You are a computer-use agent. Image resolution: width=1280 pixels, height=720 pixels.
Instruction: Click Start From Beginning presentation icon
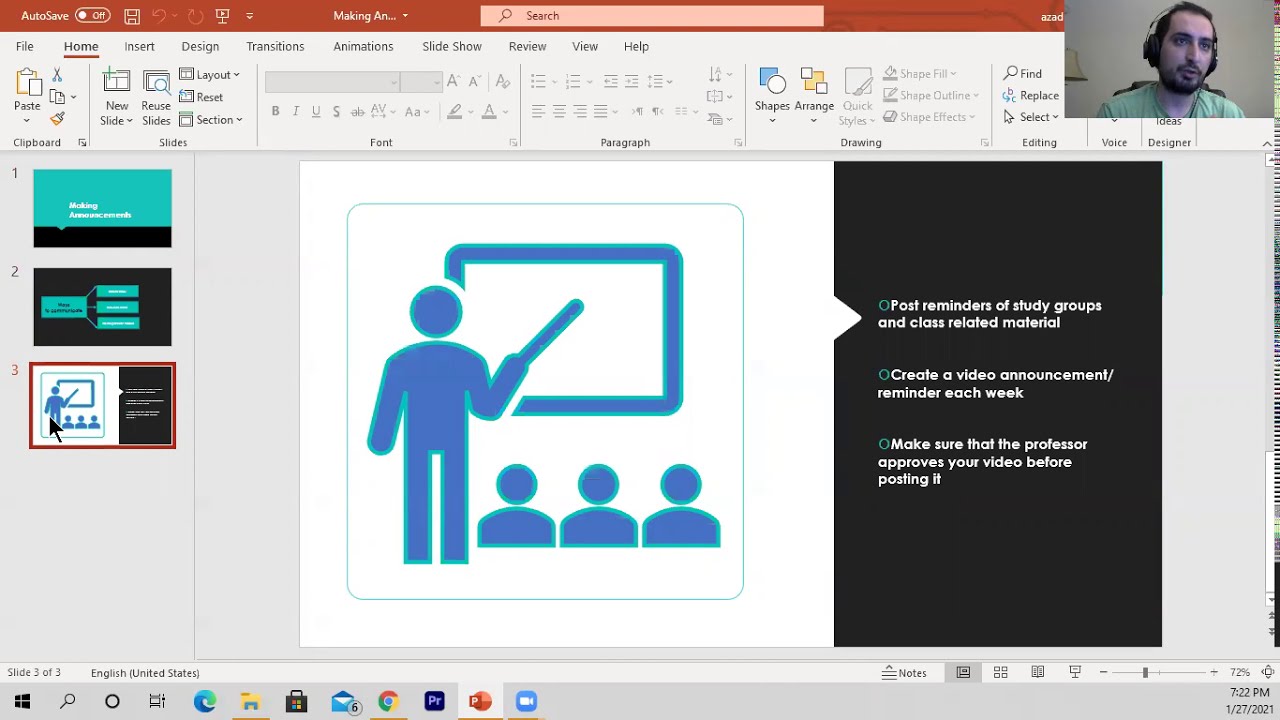point(222,15)
